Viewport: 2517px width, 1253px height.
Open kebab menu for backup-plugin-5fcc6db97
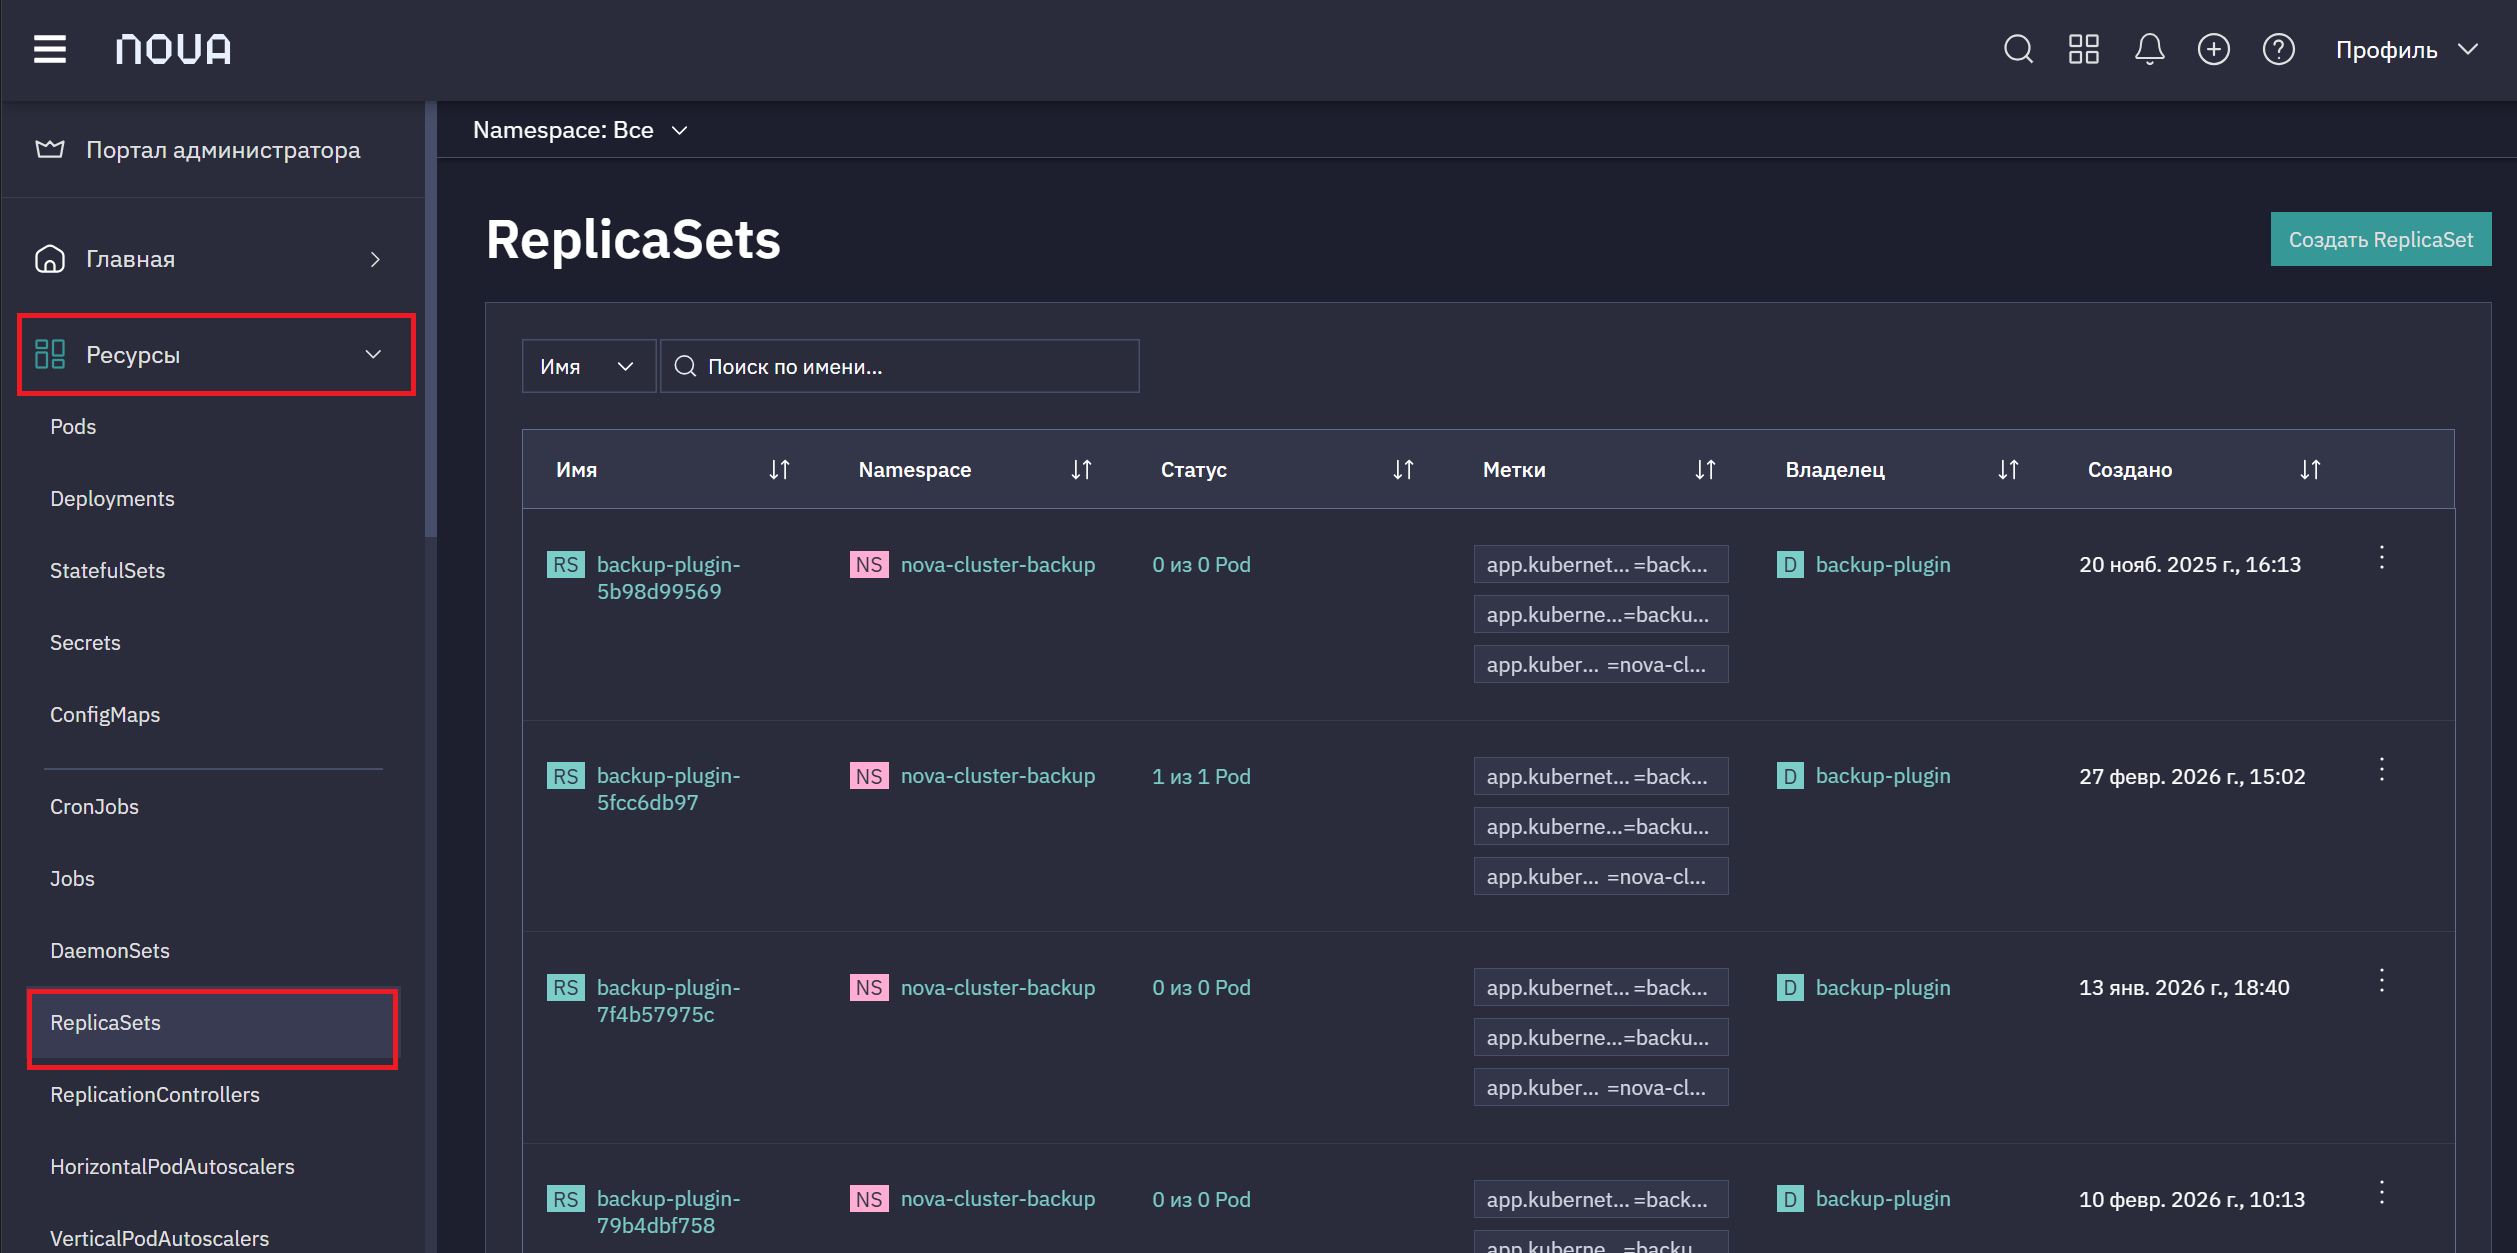(2382, 770)
